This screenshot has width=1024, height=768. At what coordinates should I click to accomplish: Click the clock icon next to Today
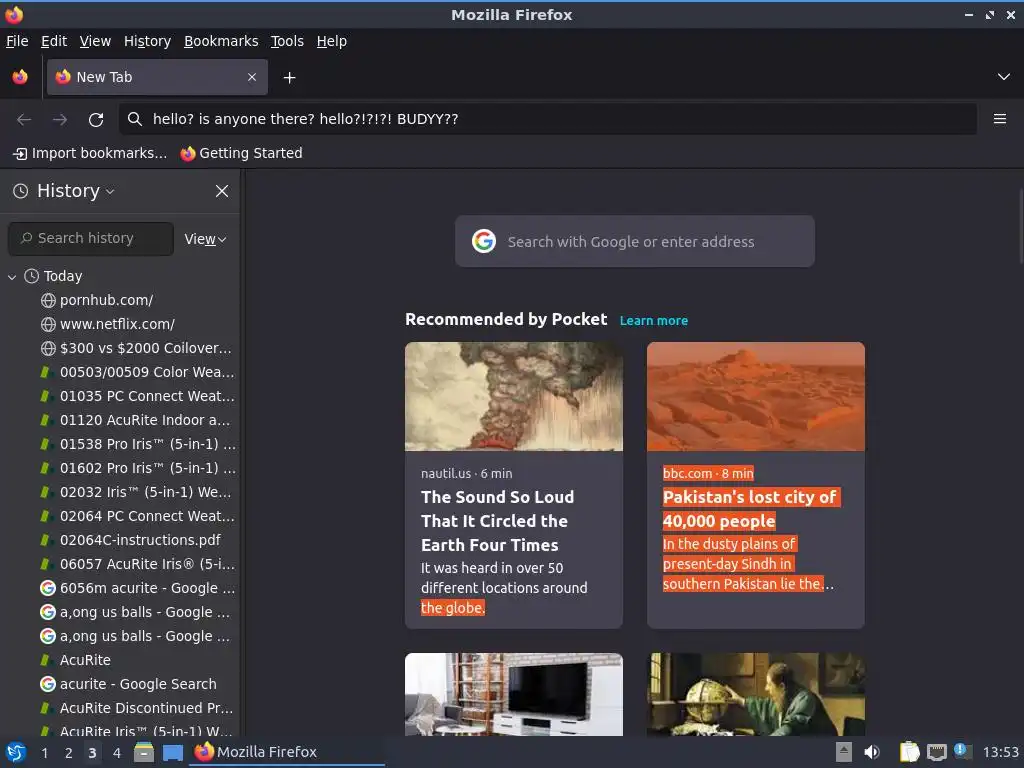point(31,276)
